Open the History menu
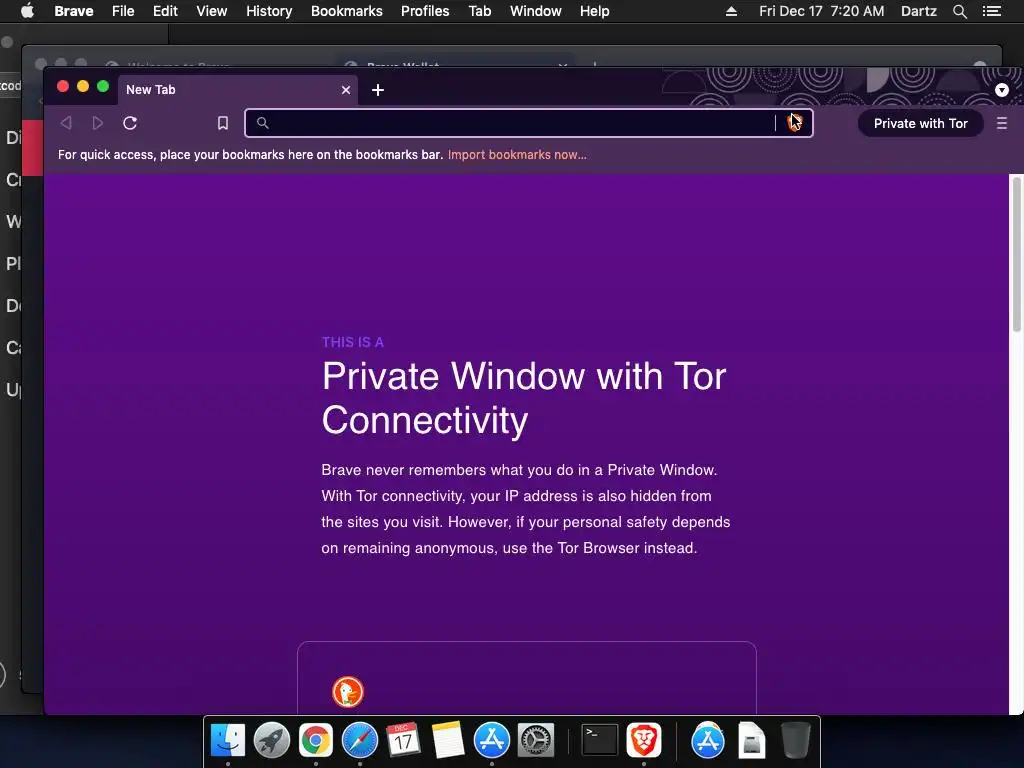This screenshot has height=768, width=1024. pos(269,11)
